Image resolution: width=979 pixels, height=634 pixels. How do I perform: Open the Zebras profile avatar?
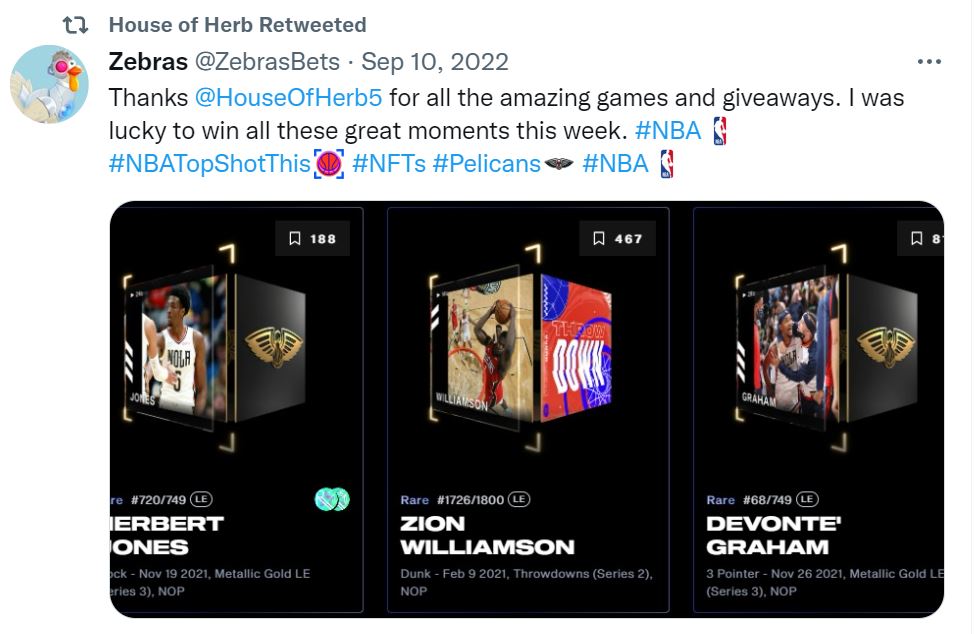click(x=49, y=84)
